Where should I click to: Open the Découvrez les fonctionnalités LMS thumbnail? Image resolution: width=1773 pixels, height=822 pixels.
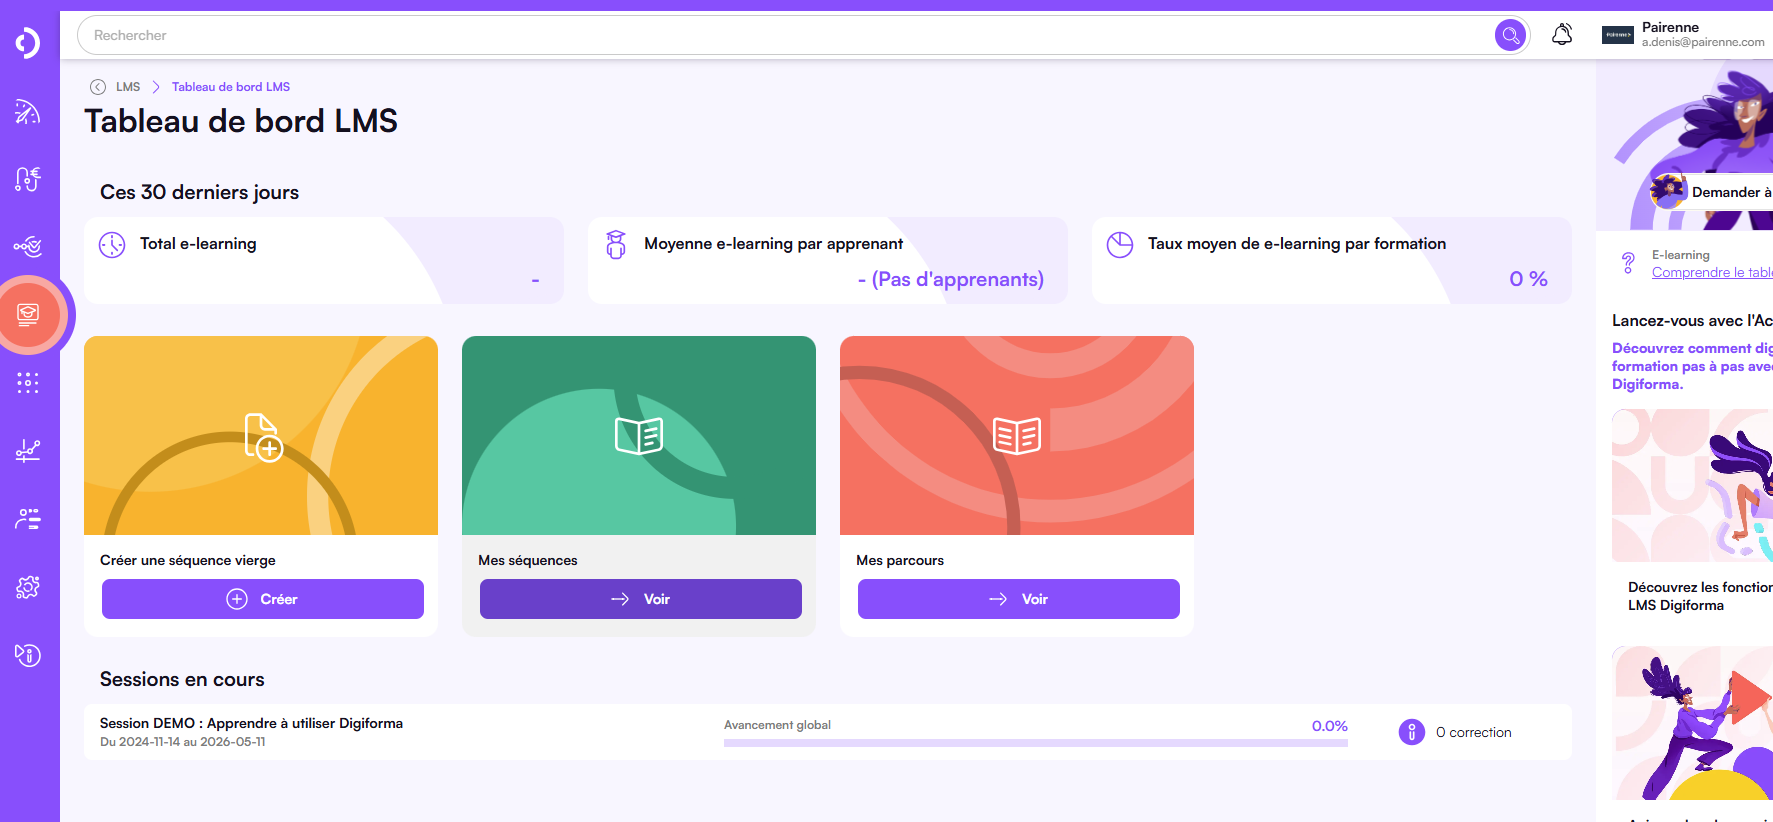pos(1692,486)
